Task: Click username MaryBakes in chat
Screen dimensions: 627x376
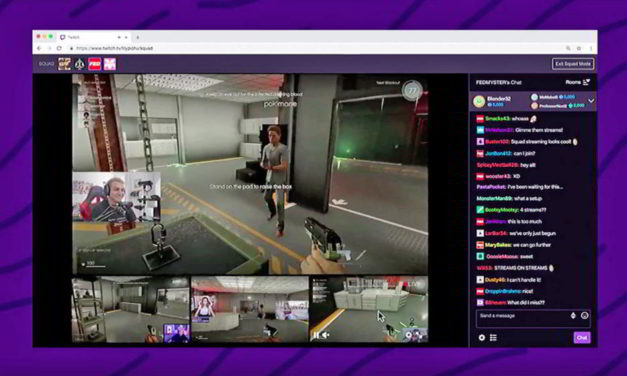Action: [x=498, y=245]
